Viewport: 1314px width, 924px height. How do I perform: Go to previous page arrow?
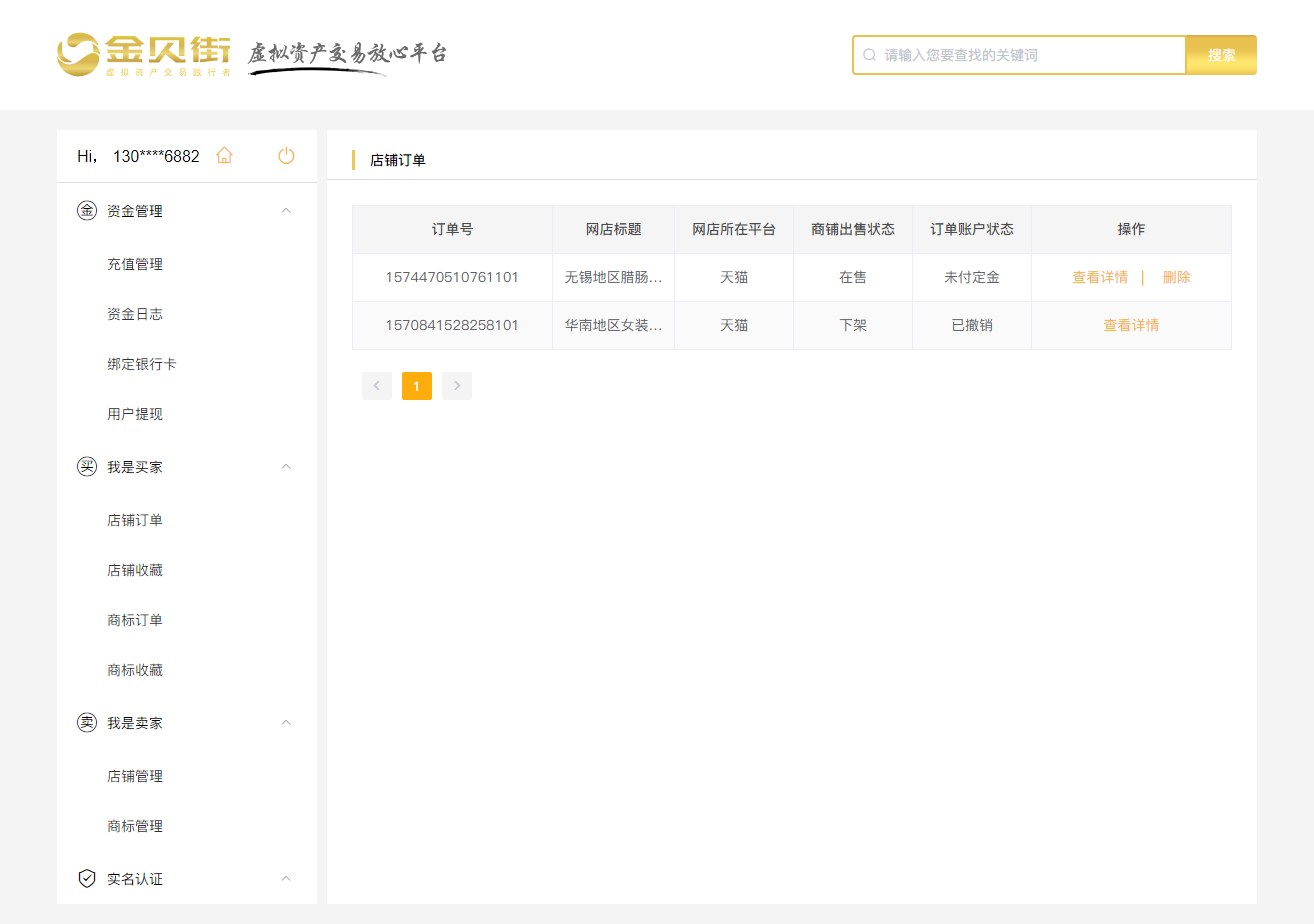pyautogui.click(x=377, y=386)
